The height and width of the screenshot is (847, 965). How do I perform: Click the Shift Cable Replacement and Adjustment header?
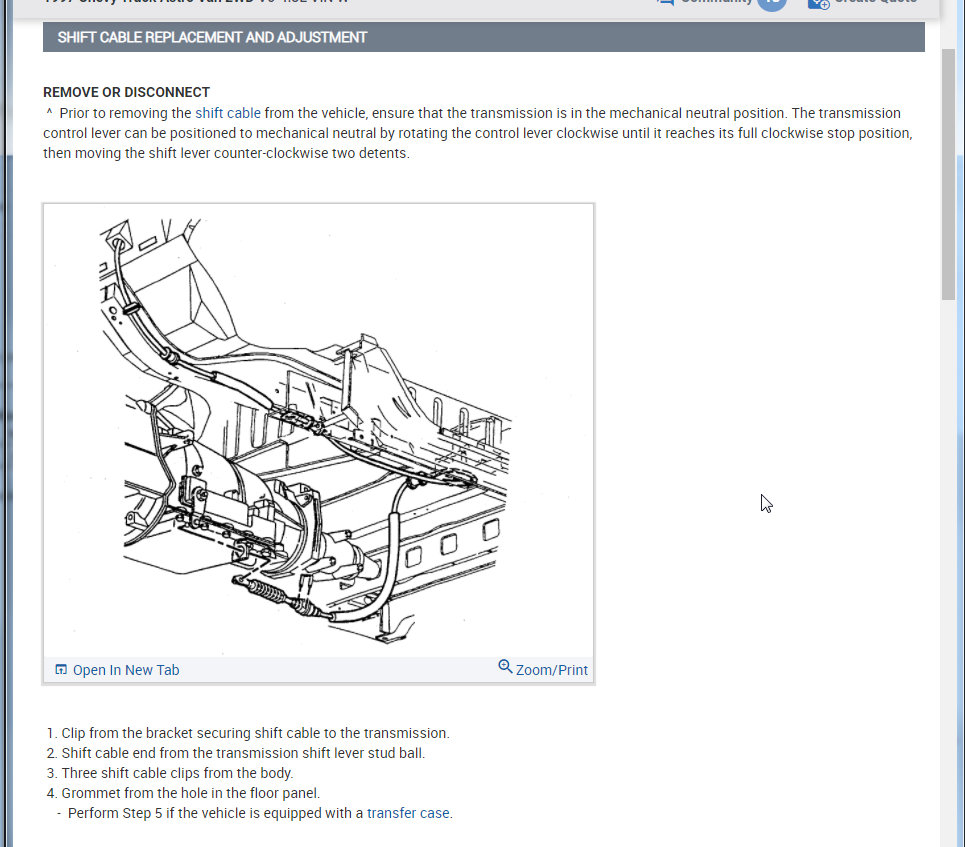coord(212,37)
